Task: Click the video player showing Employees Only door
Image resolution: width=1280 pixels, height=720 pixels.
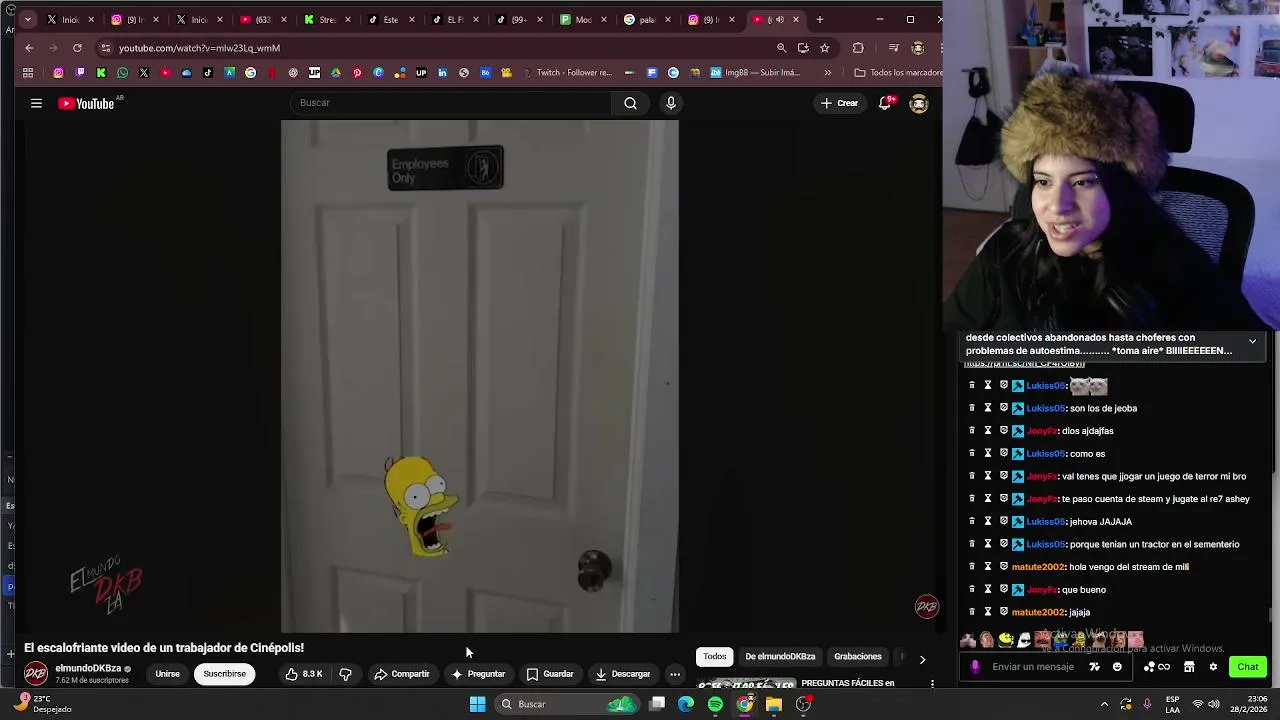Action: point(480,377)
